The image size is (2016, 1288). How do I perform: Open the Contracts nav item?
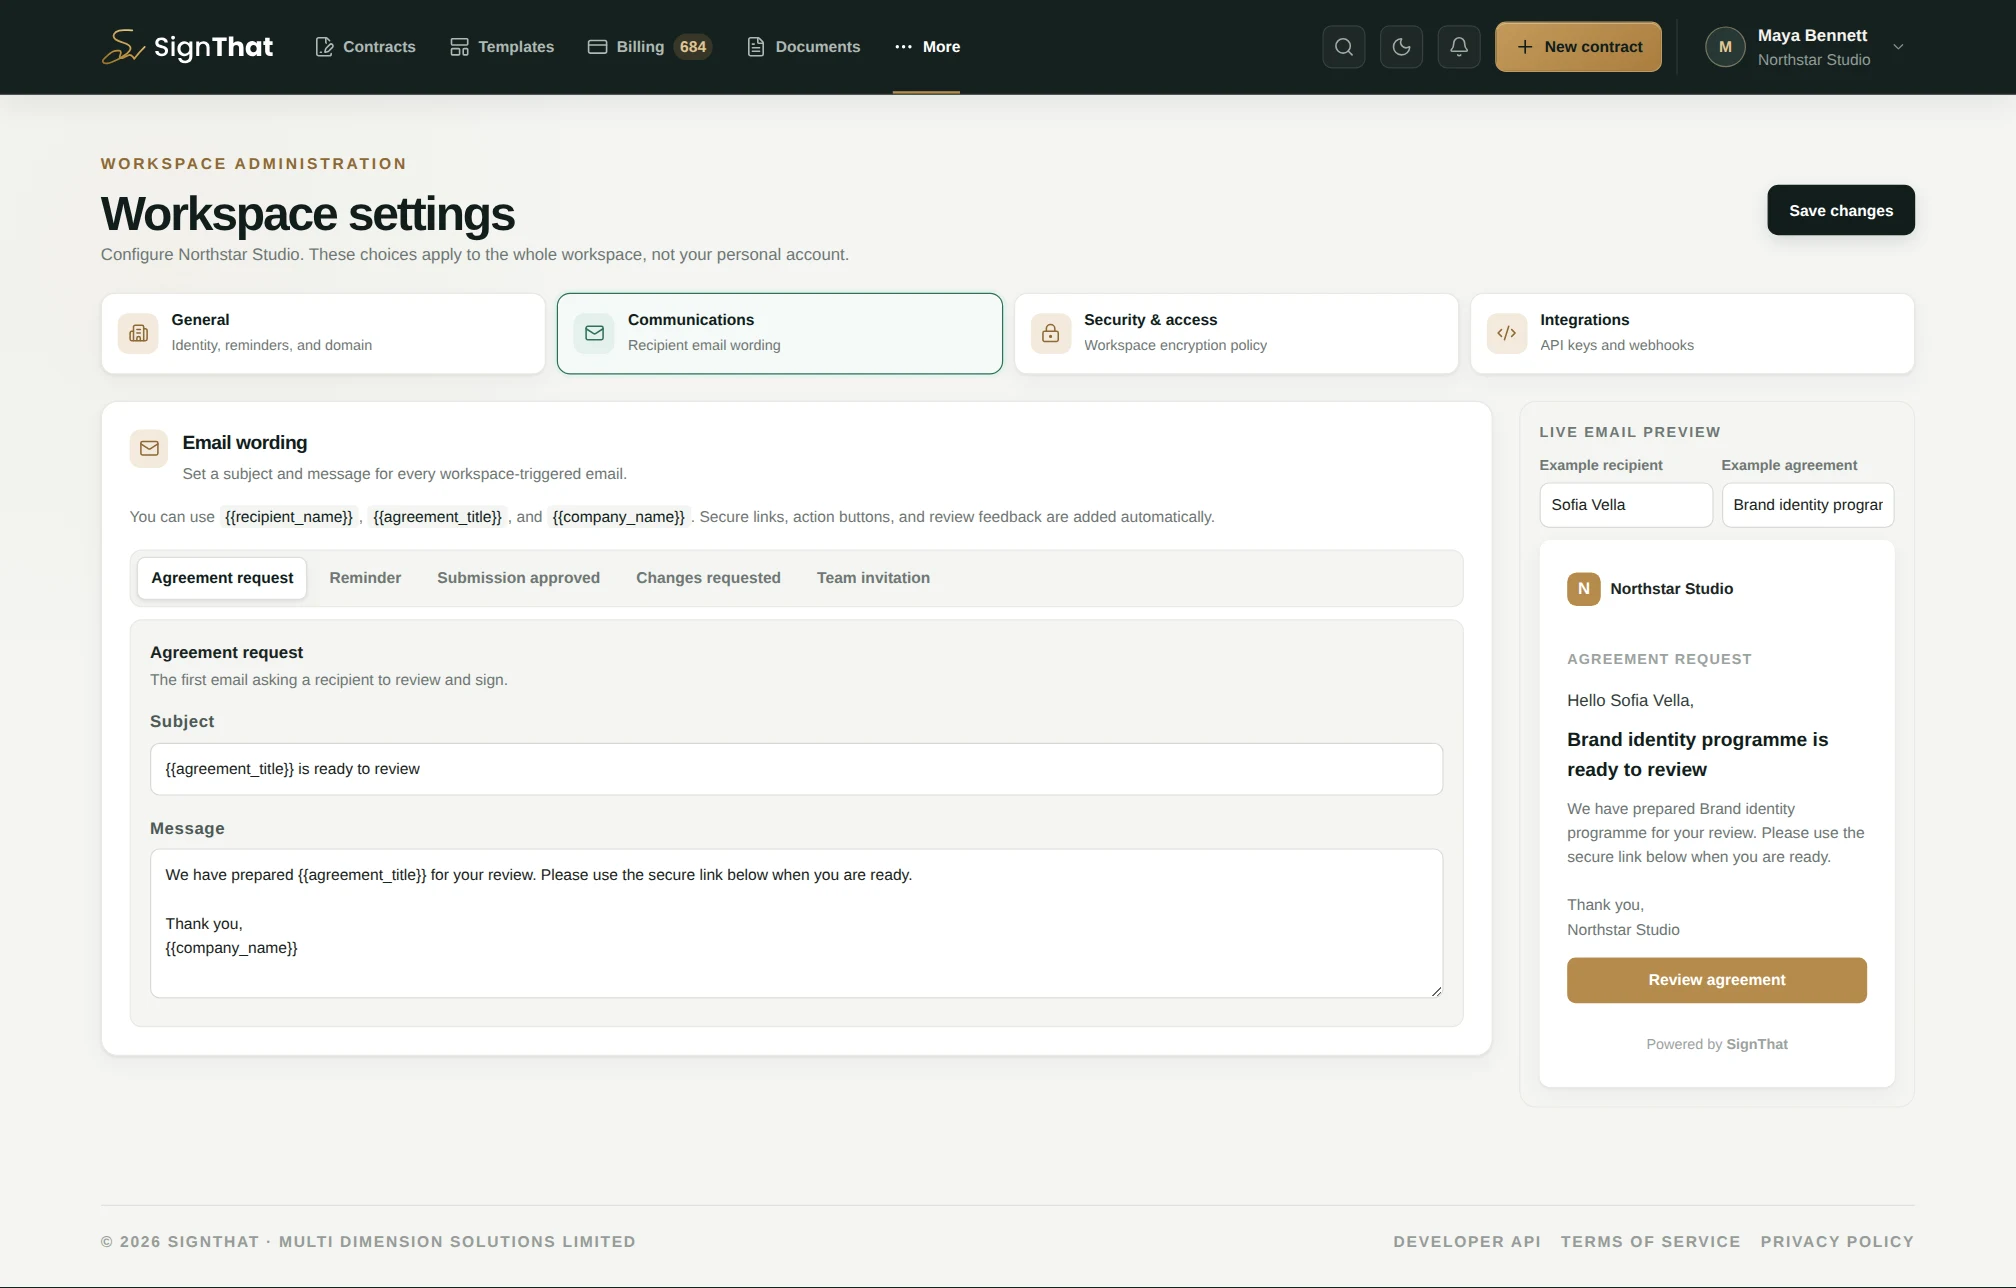pos(365,47)
